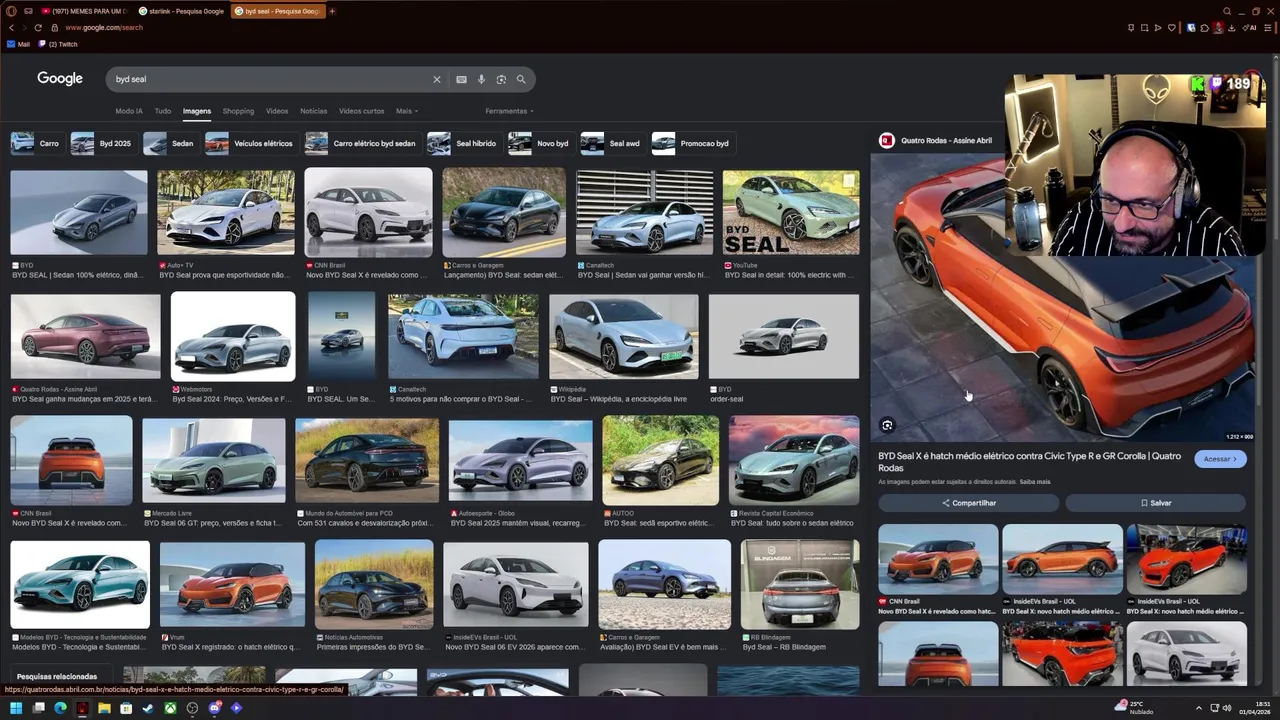Switch to the Notícias tab

(x=313, y=111)
